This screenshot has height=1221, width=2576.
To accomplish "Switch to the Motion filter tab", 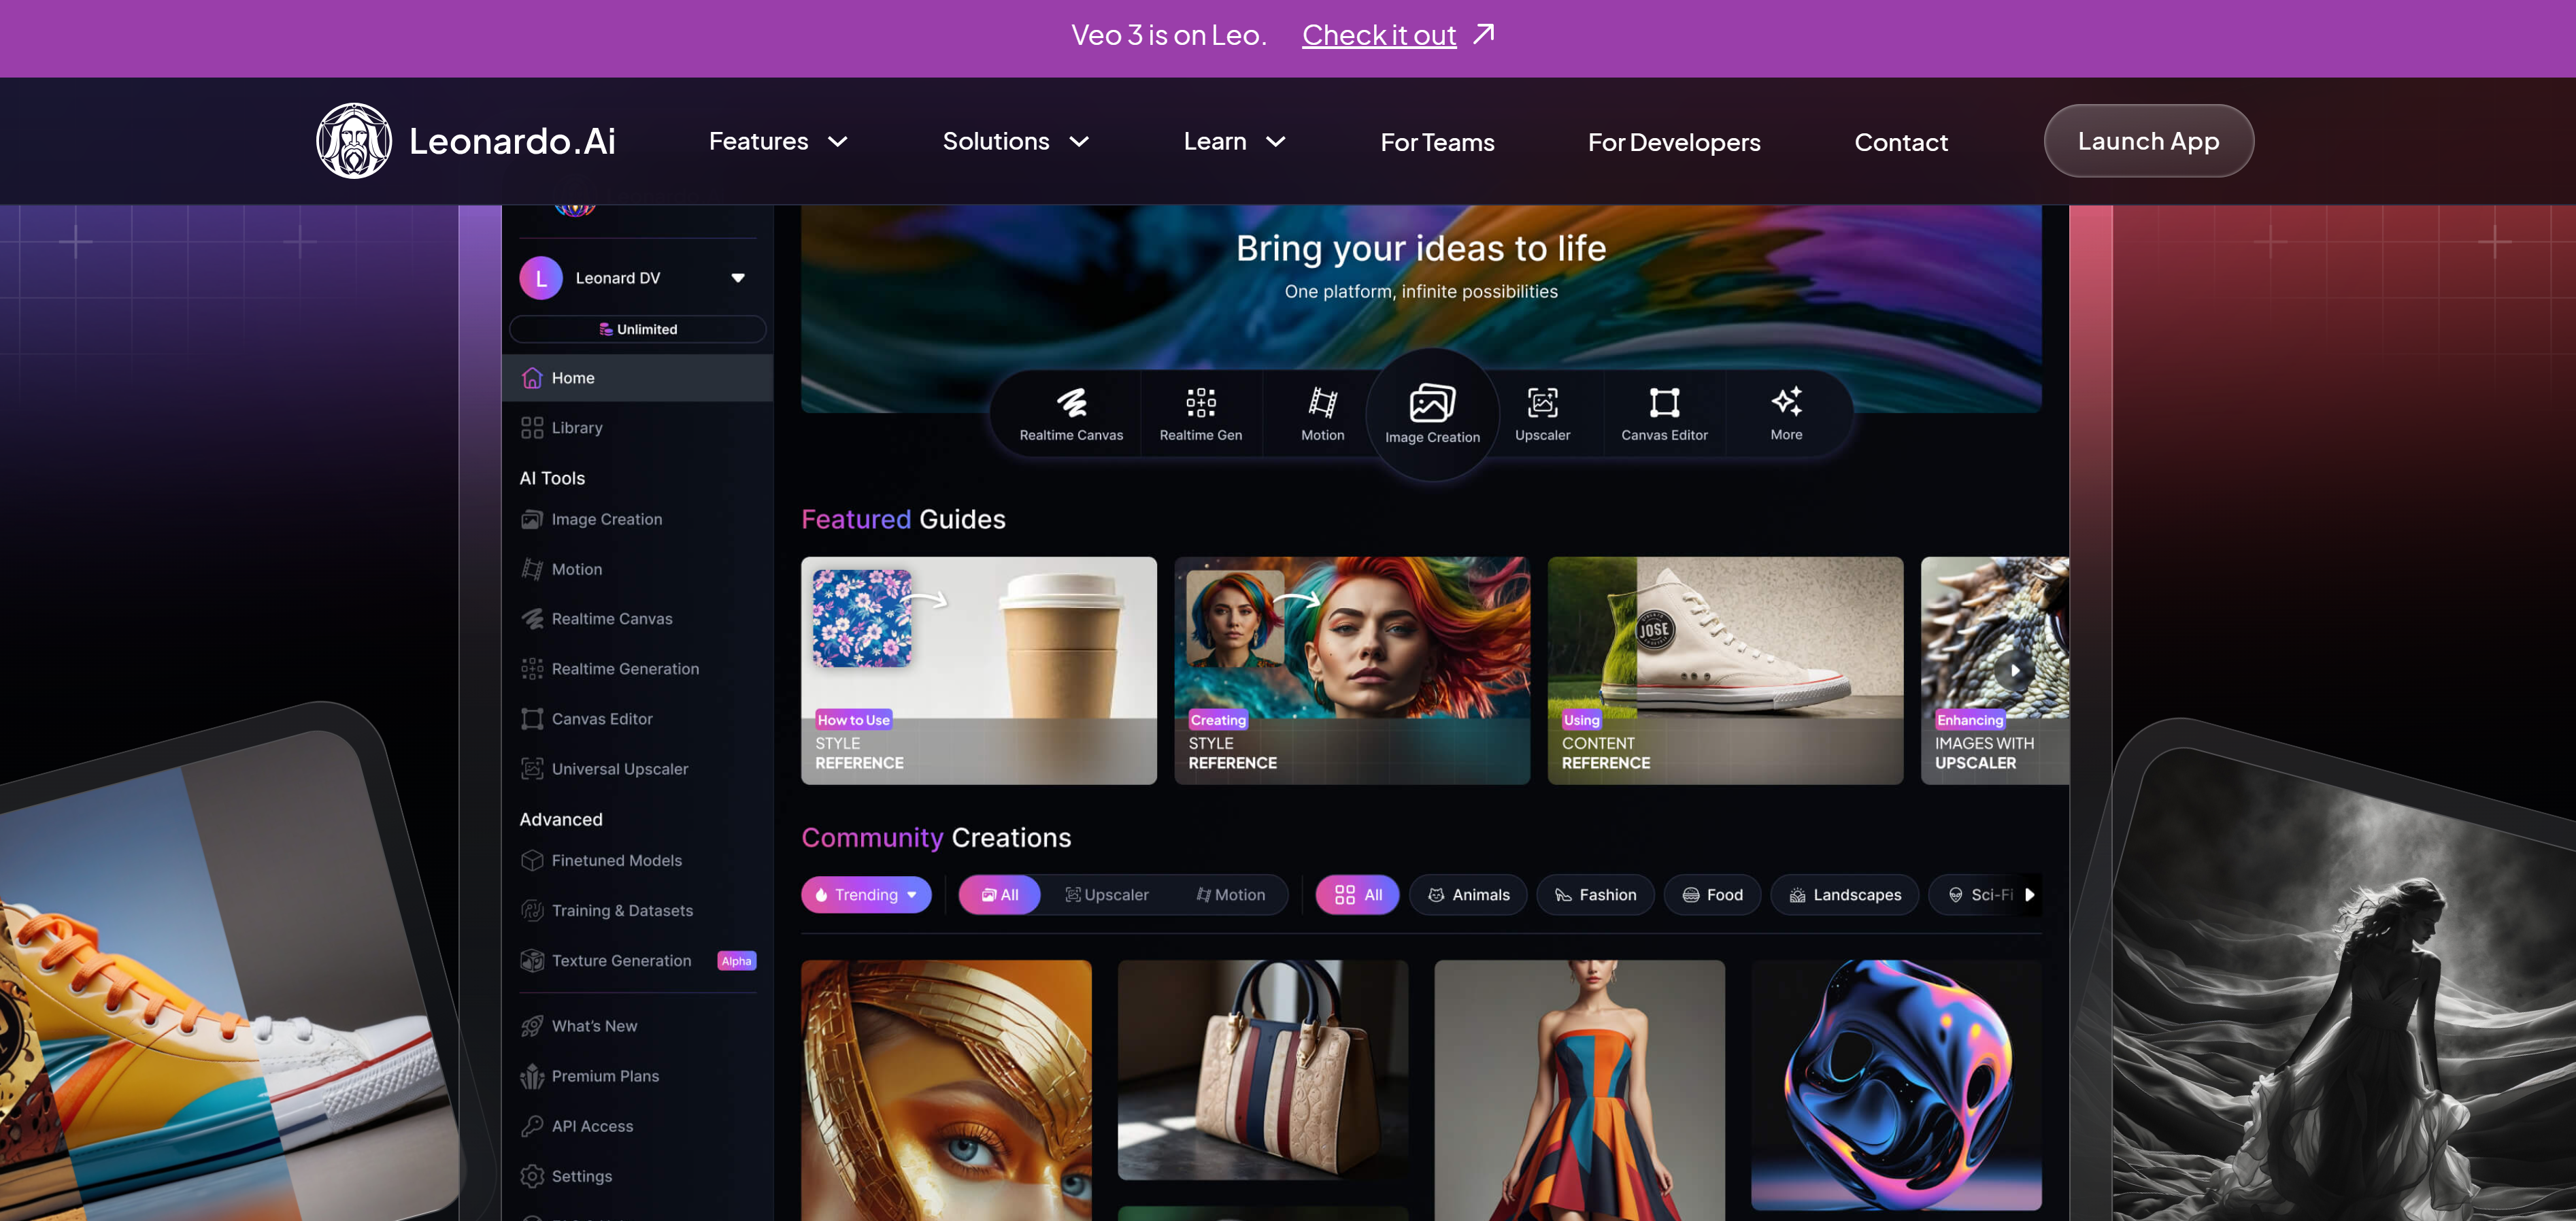I will (x=1230, y=894).
